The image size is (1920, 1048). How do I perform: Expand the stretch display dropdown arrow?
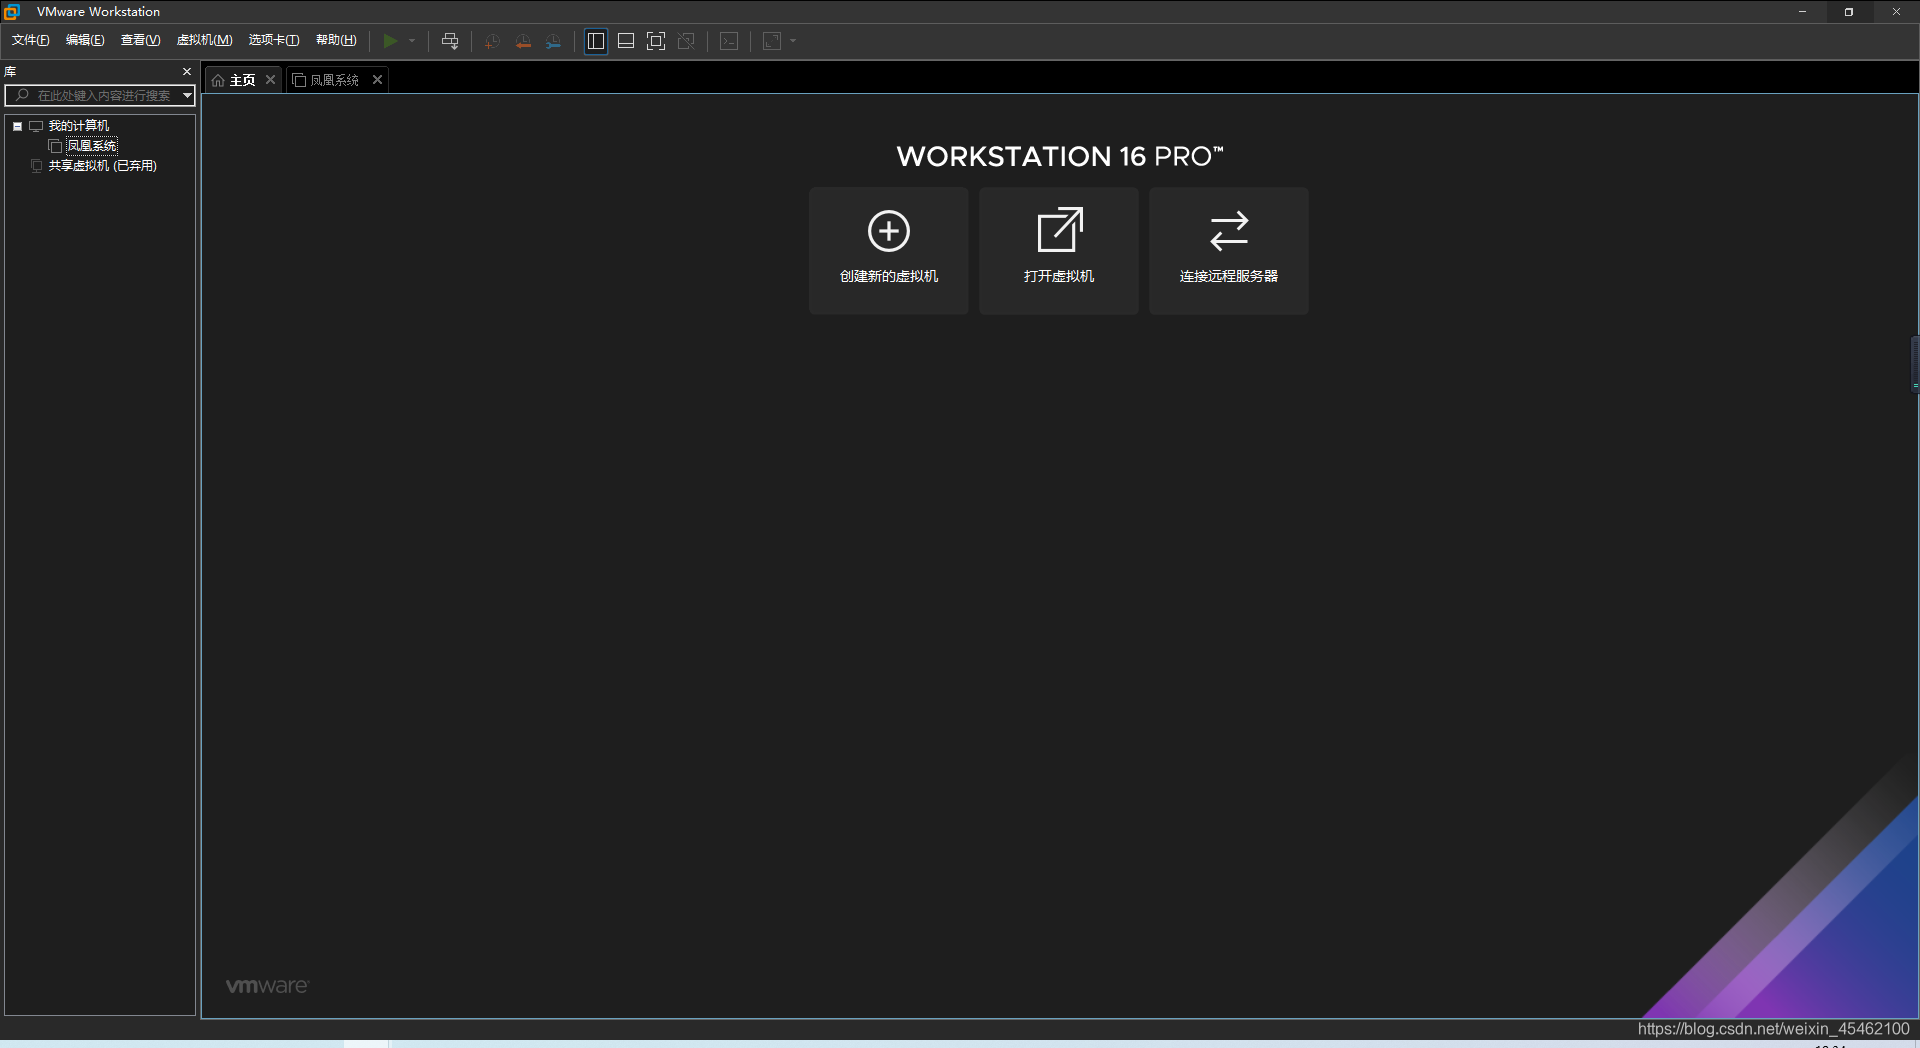pyautogui.click(x=793, y=41)
